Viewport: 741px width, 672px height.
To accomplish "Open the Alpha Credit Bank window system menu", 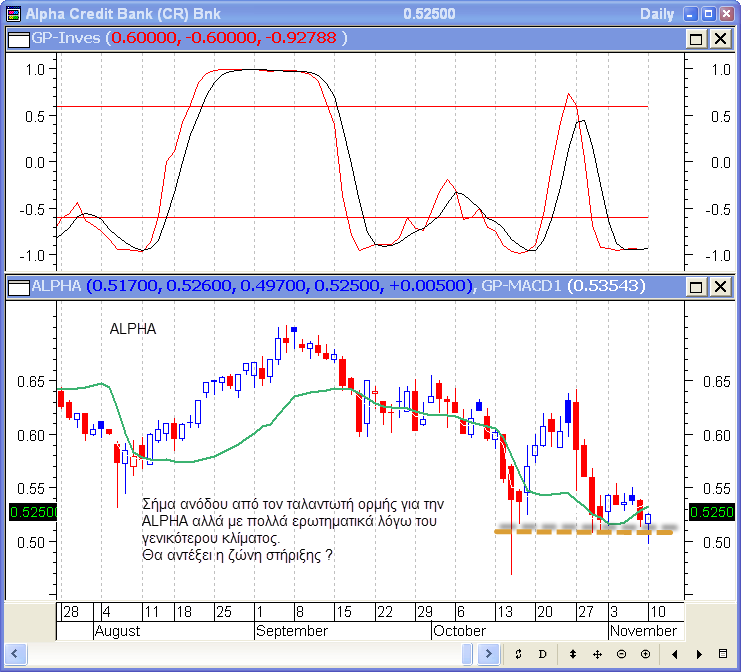I will [x=12, y=14].
